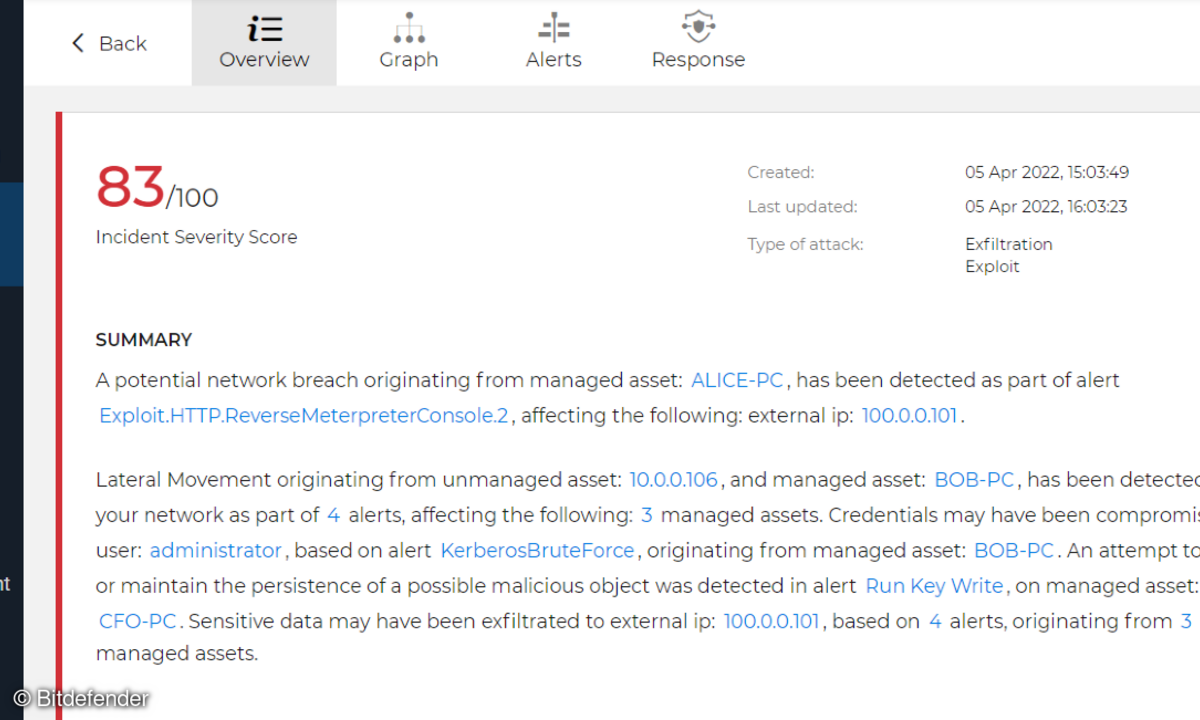Click the Incident Severity Score label
The image size is (1200, 720).
tap(196, 237)
